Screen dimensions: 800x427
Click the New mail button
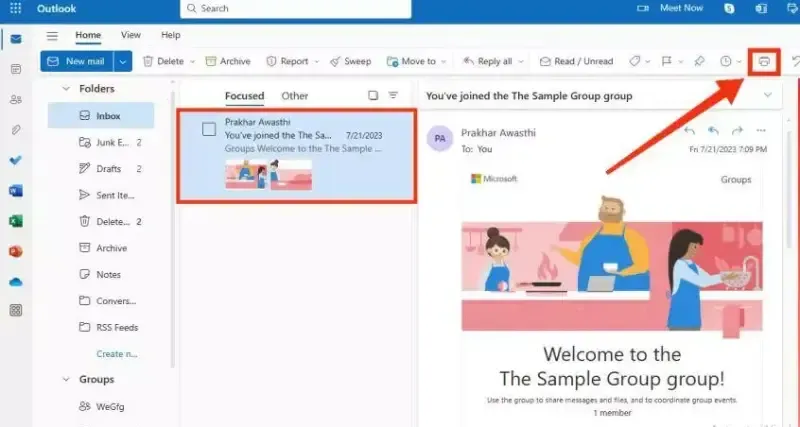[x=77, y=61]
